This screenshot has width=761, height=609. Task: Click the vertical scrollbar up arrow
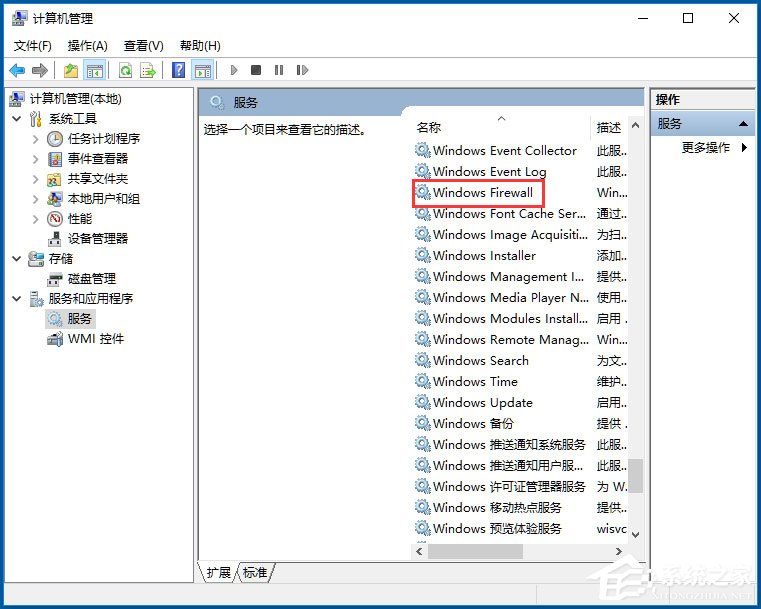tap(636, 125)
